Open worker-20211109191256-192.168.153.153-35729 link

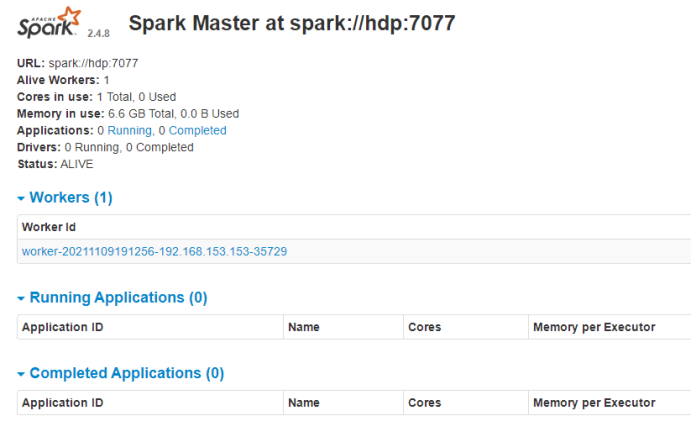click(154, 252)
